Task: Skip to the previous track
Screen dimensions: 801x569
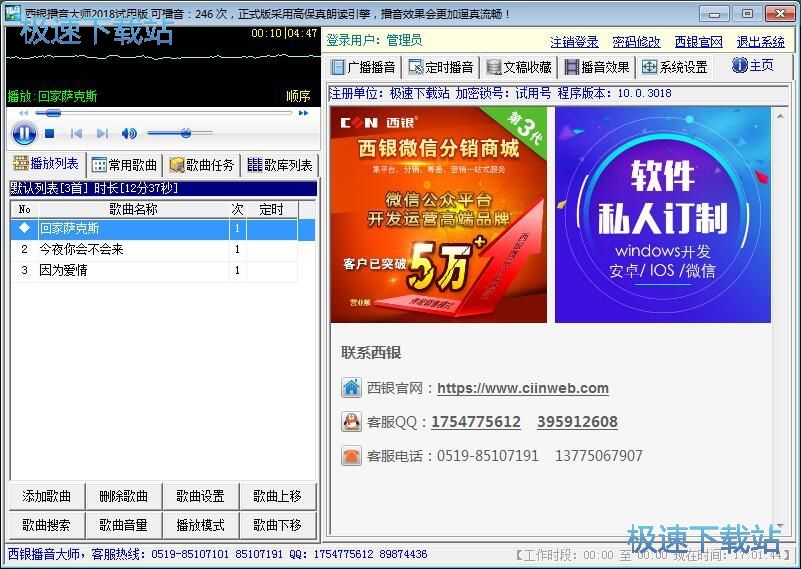Action: click(x=77, y=133)
